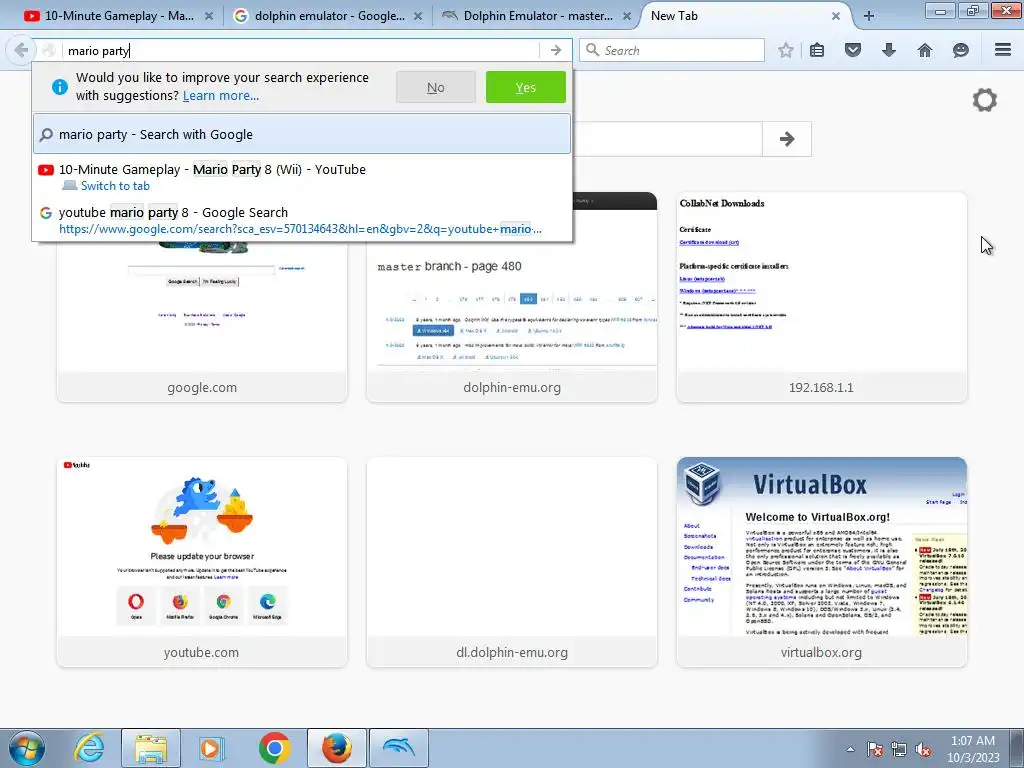Open Windows Explorer folder in taskbar
This screenshot has height=768, width=1024.
pyautogui.click(x=151, y=748)
